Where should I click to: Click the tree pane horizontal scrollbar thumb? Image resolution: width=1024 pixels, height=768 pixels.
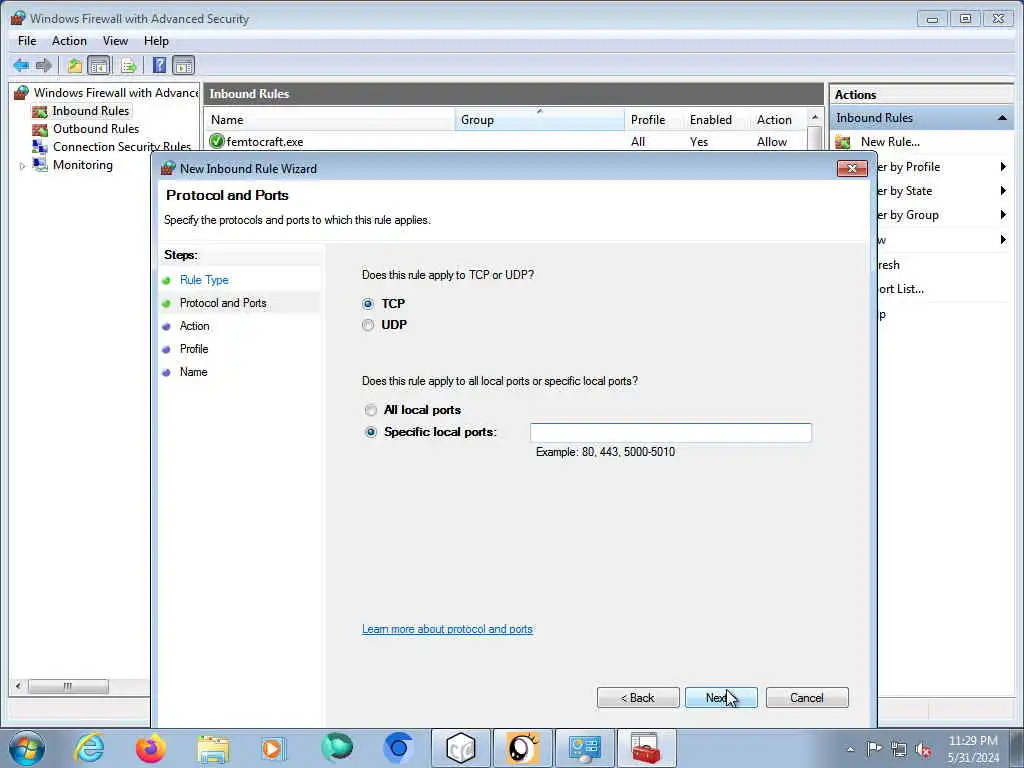(x=68, y=686)
